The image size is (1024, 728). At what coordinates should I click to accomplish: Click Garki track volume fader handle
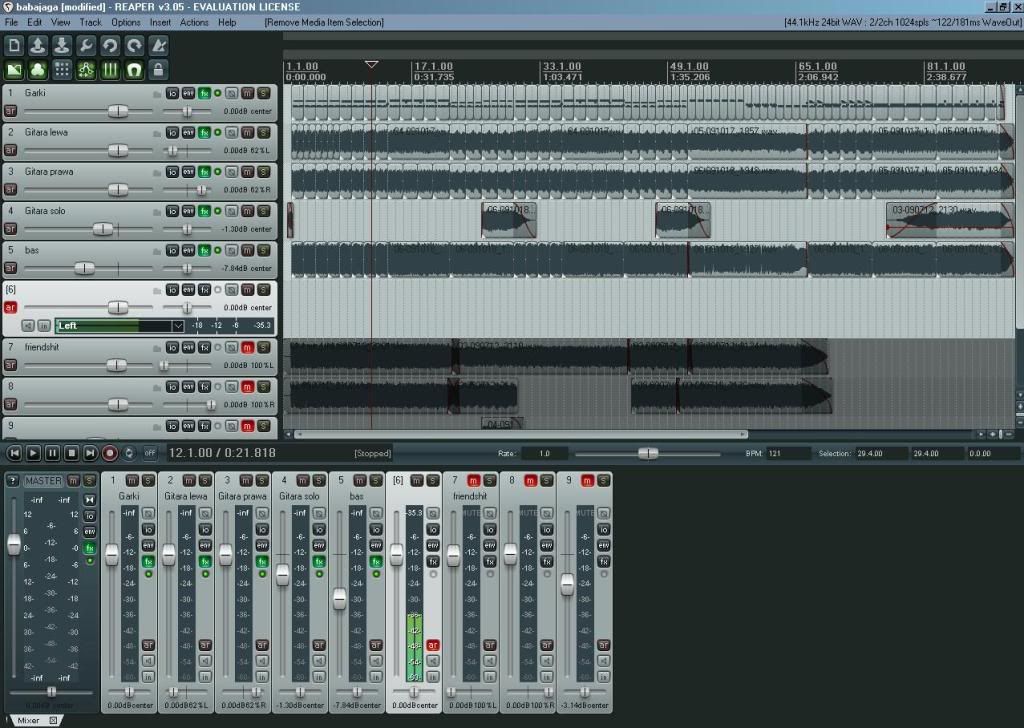pyautogui.click(x=118, y=111)
